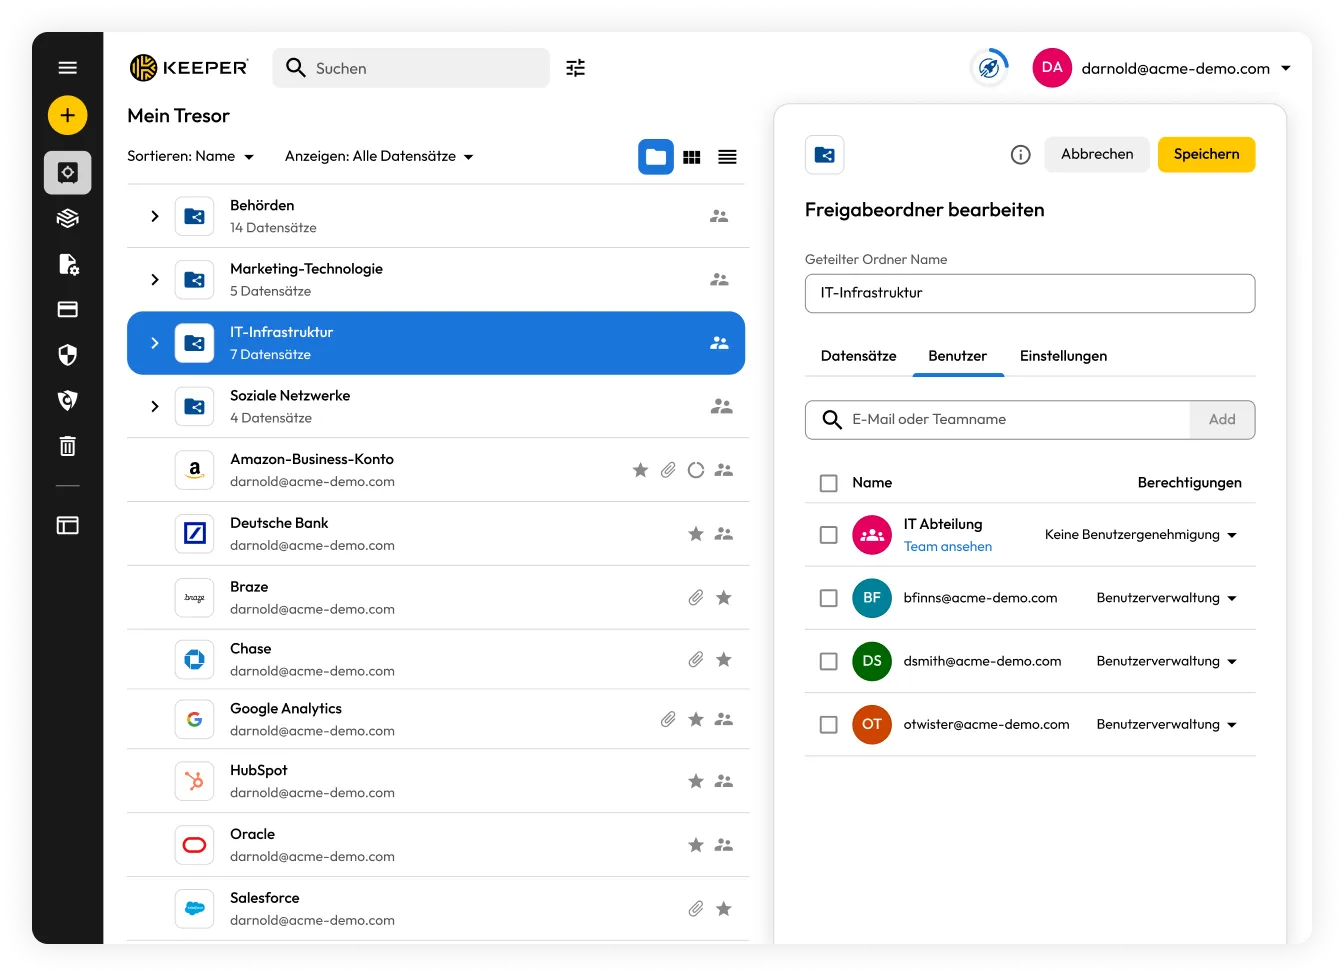
Task: Open the BreachWatch shield sidebar icon
Action: [x=67, y=400]
